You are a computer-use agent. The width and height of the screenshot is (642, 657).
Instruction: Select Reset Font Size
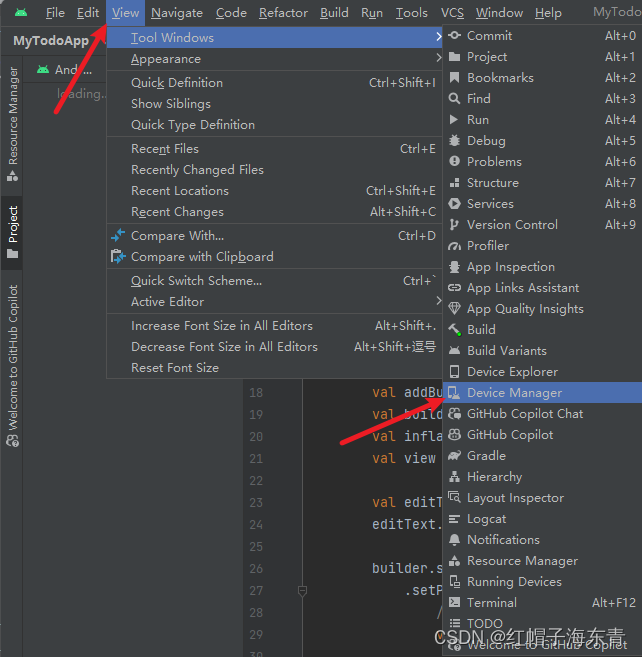pyautogui.click(x=274, y=368)
